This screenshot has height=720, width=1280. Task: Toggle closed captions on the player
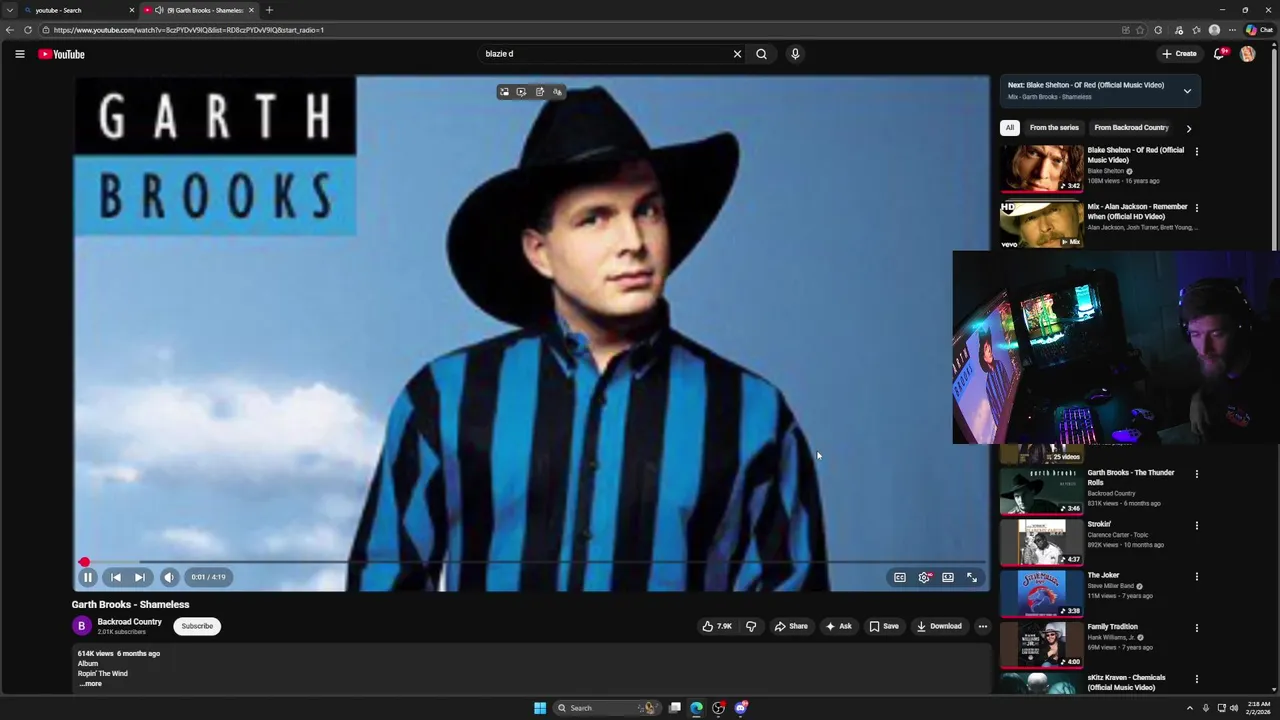click(900, 577)
